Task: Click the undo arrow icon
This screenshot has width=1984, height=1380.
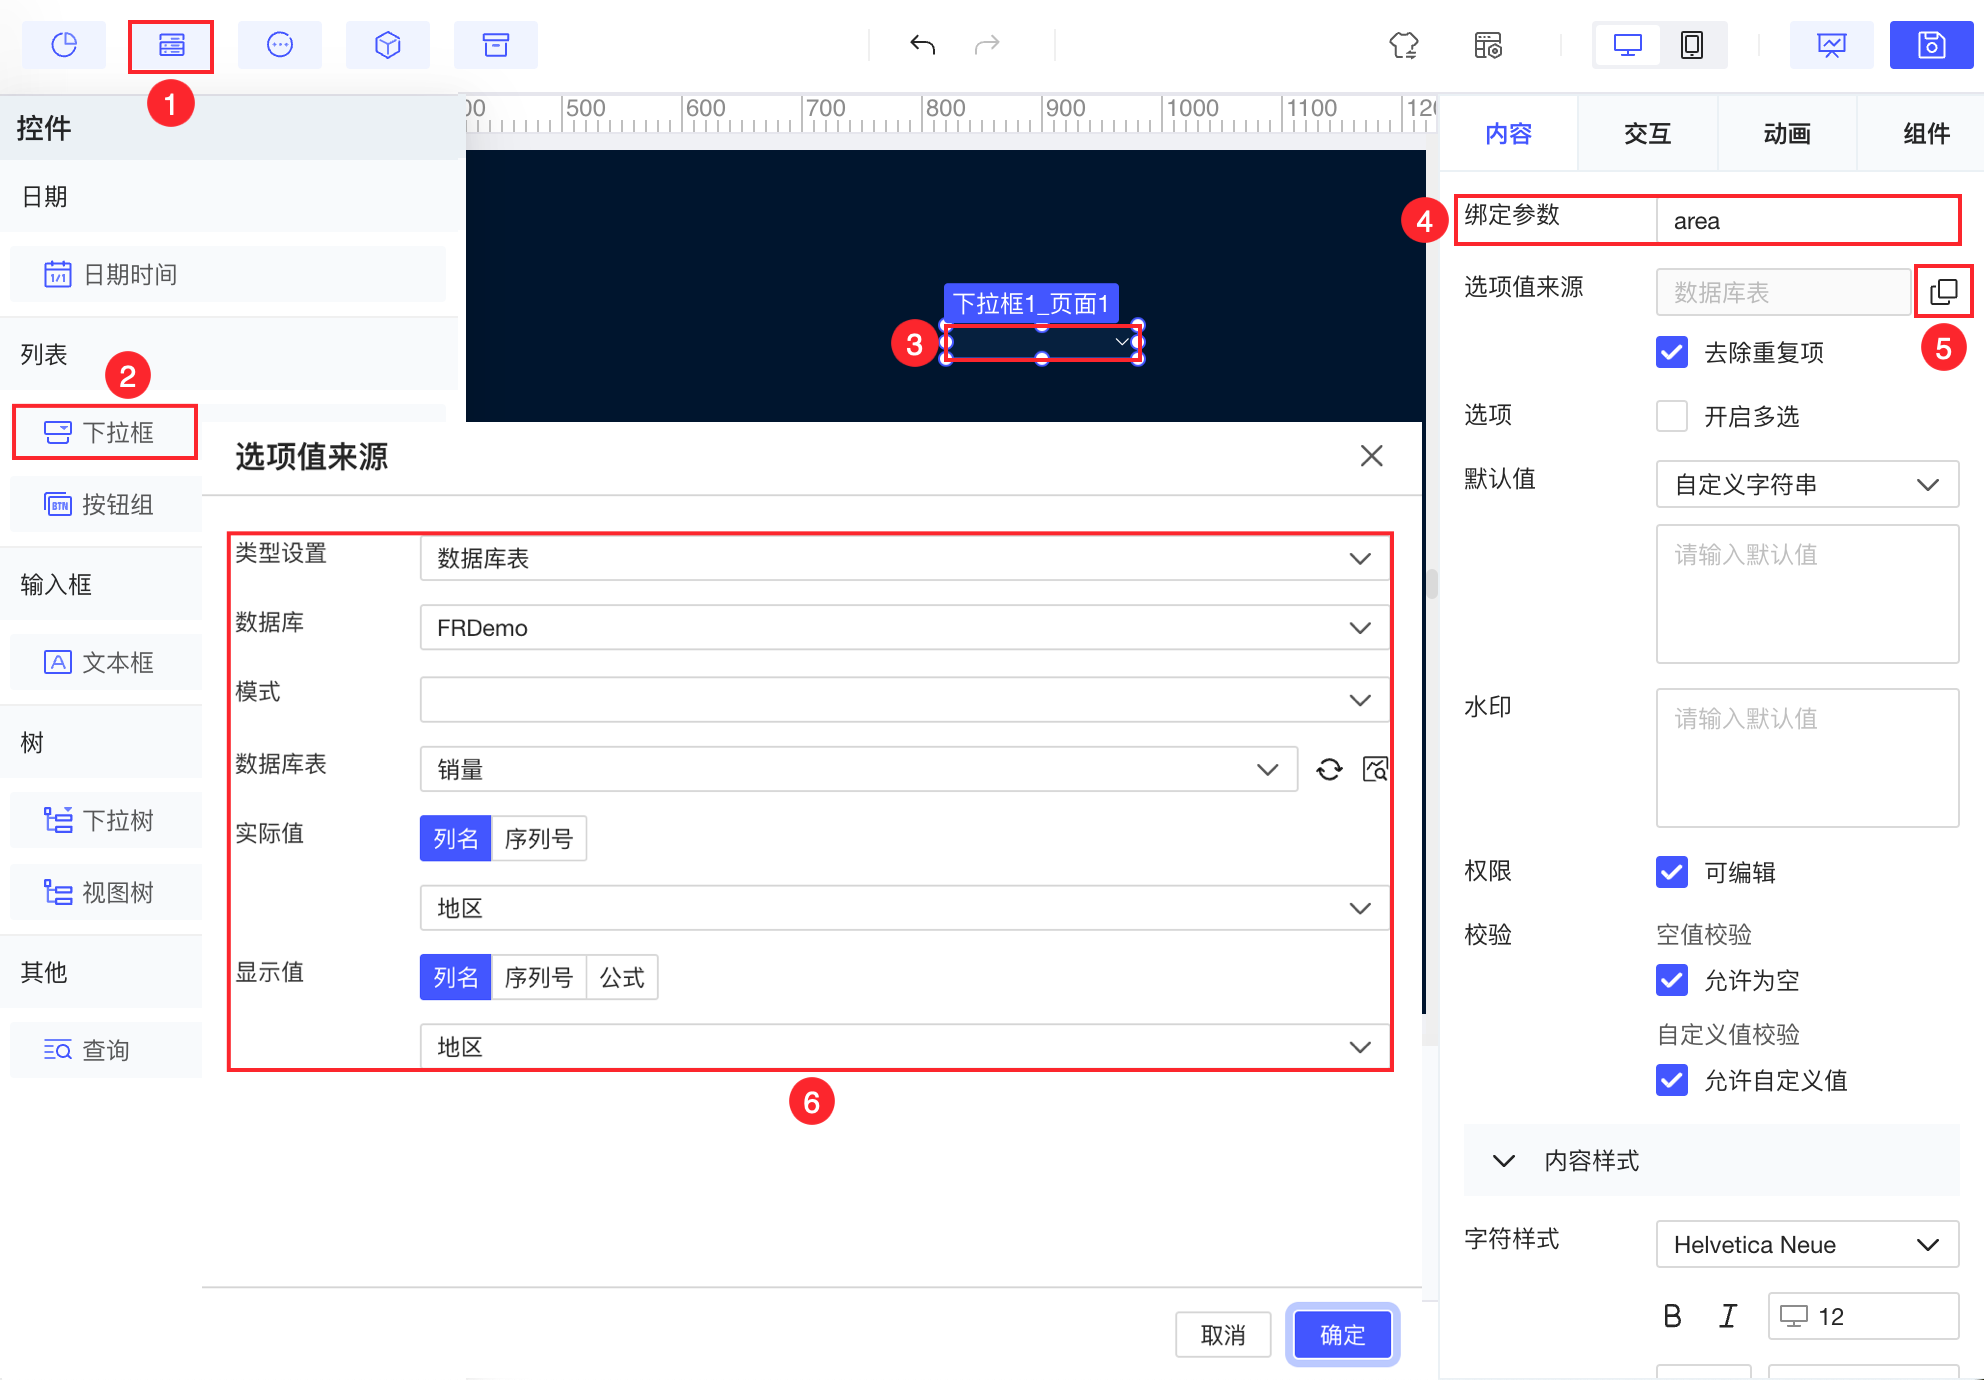Action: click(x=922, y=45)
